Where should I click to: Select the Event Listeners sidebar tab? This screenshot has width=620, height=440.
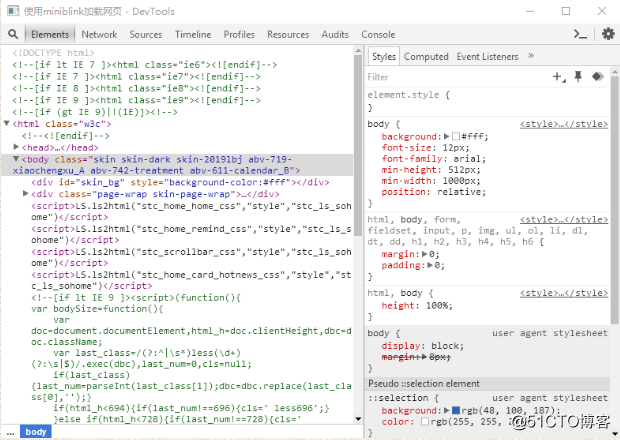pyautogui.click(x=487, y=57)
